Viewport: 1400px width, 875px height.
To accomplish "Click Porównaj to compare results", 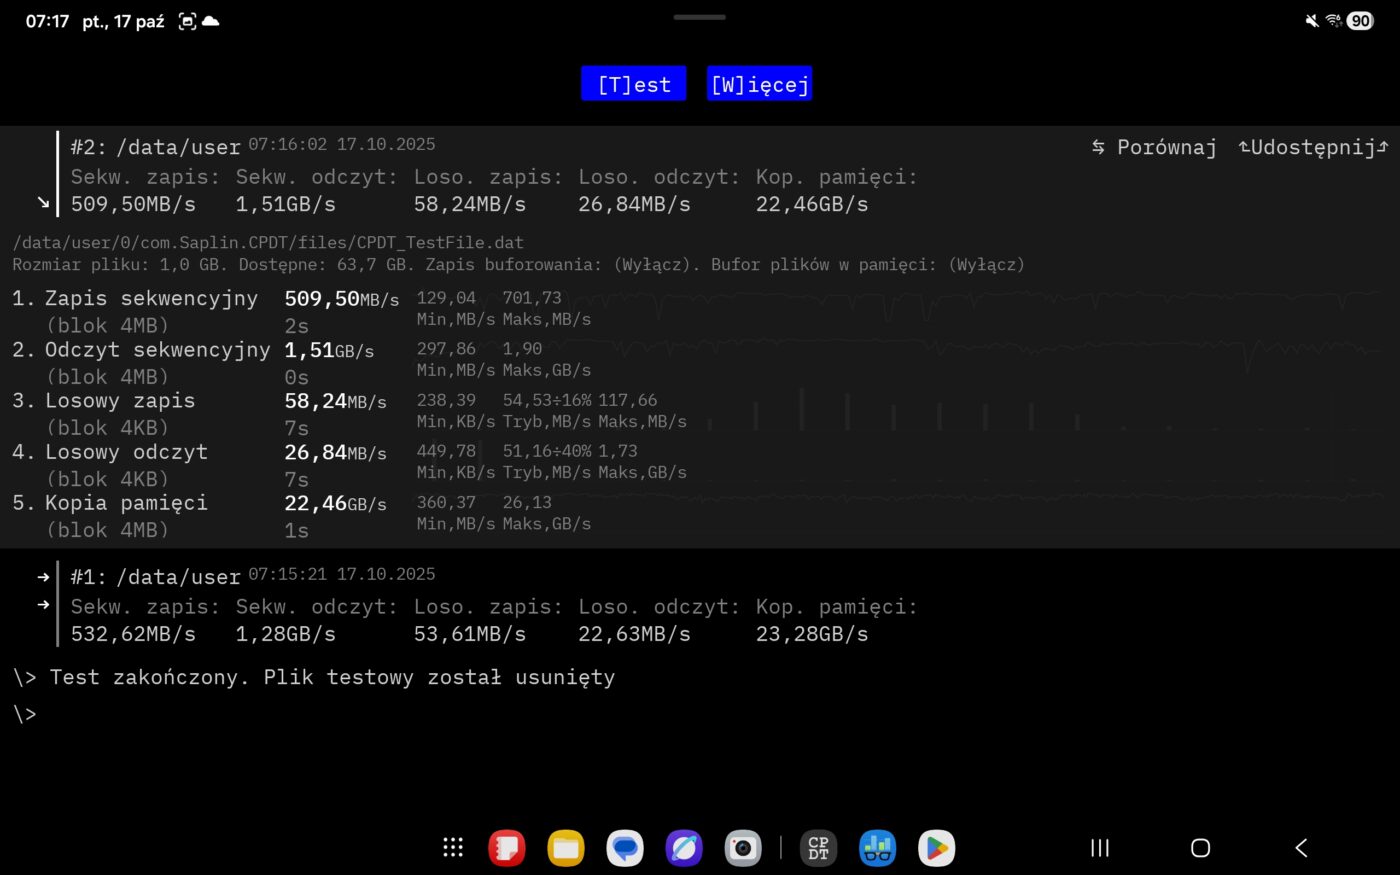I will (x=1154, y=147).
